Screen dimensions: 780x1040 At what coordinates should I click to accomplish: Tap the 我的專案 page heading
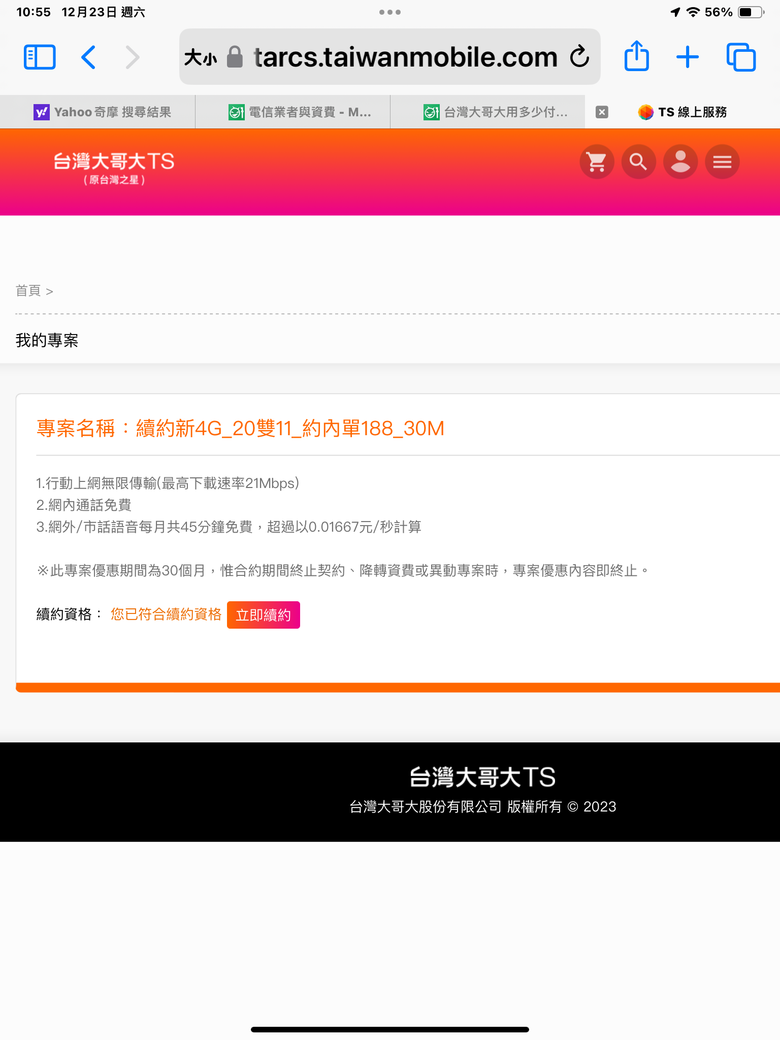click(47, 340)
